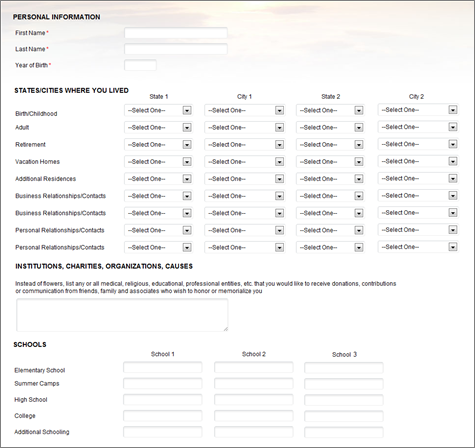Image resolution: width=475 pixels, height=448 pixels.
Task: Open Additional Residences City 2 dropdown
Action: (x=418, y=178)
